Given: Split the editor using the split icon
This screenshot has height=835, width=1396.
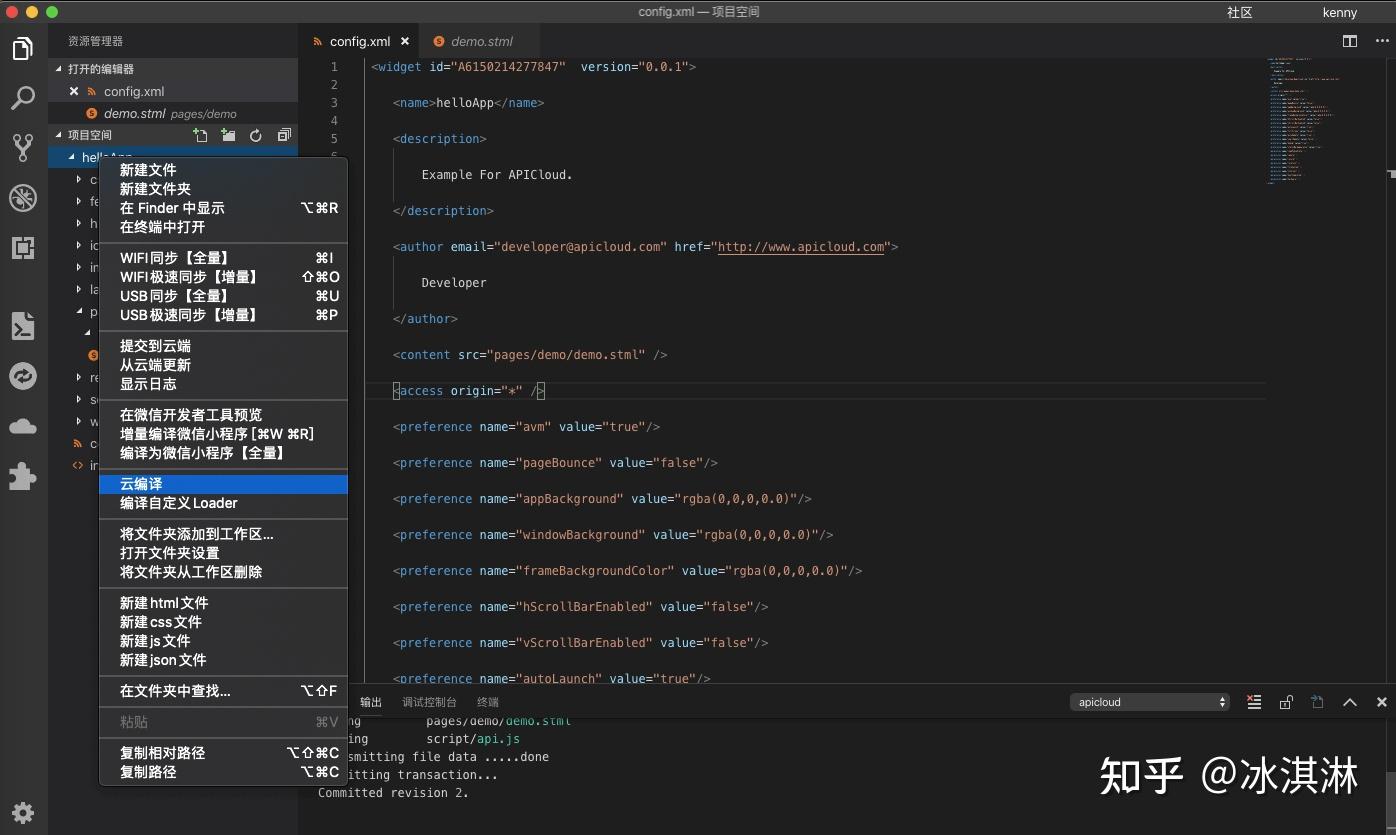Looking at the screenshot, I should coord(1350,41).
